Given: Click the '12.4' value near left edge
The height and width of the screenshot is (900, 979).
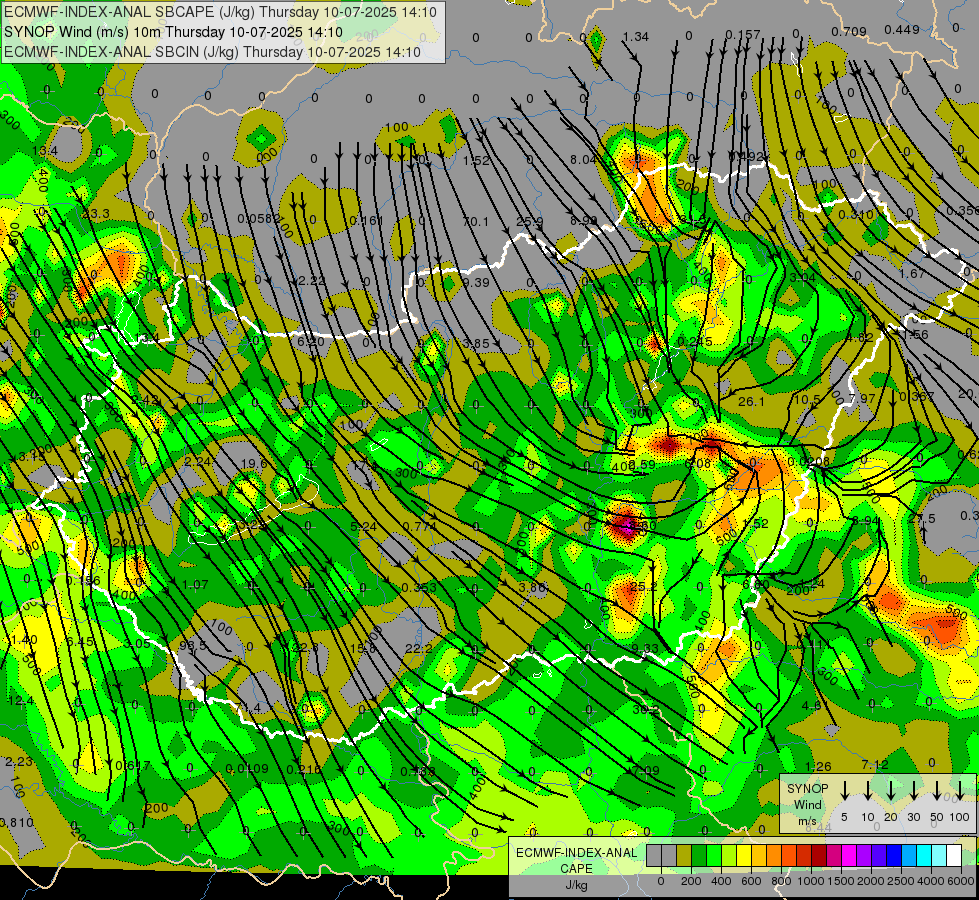Looking at the screenshot, I should click(21, 702).
